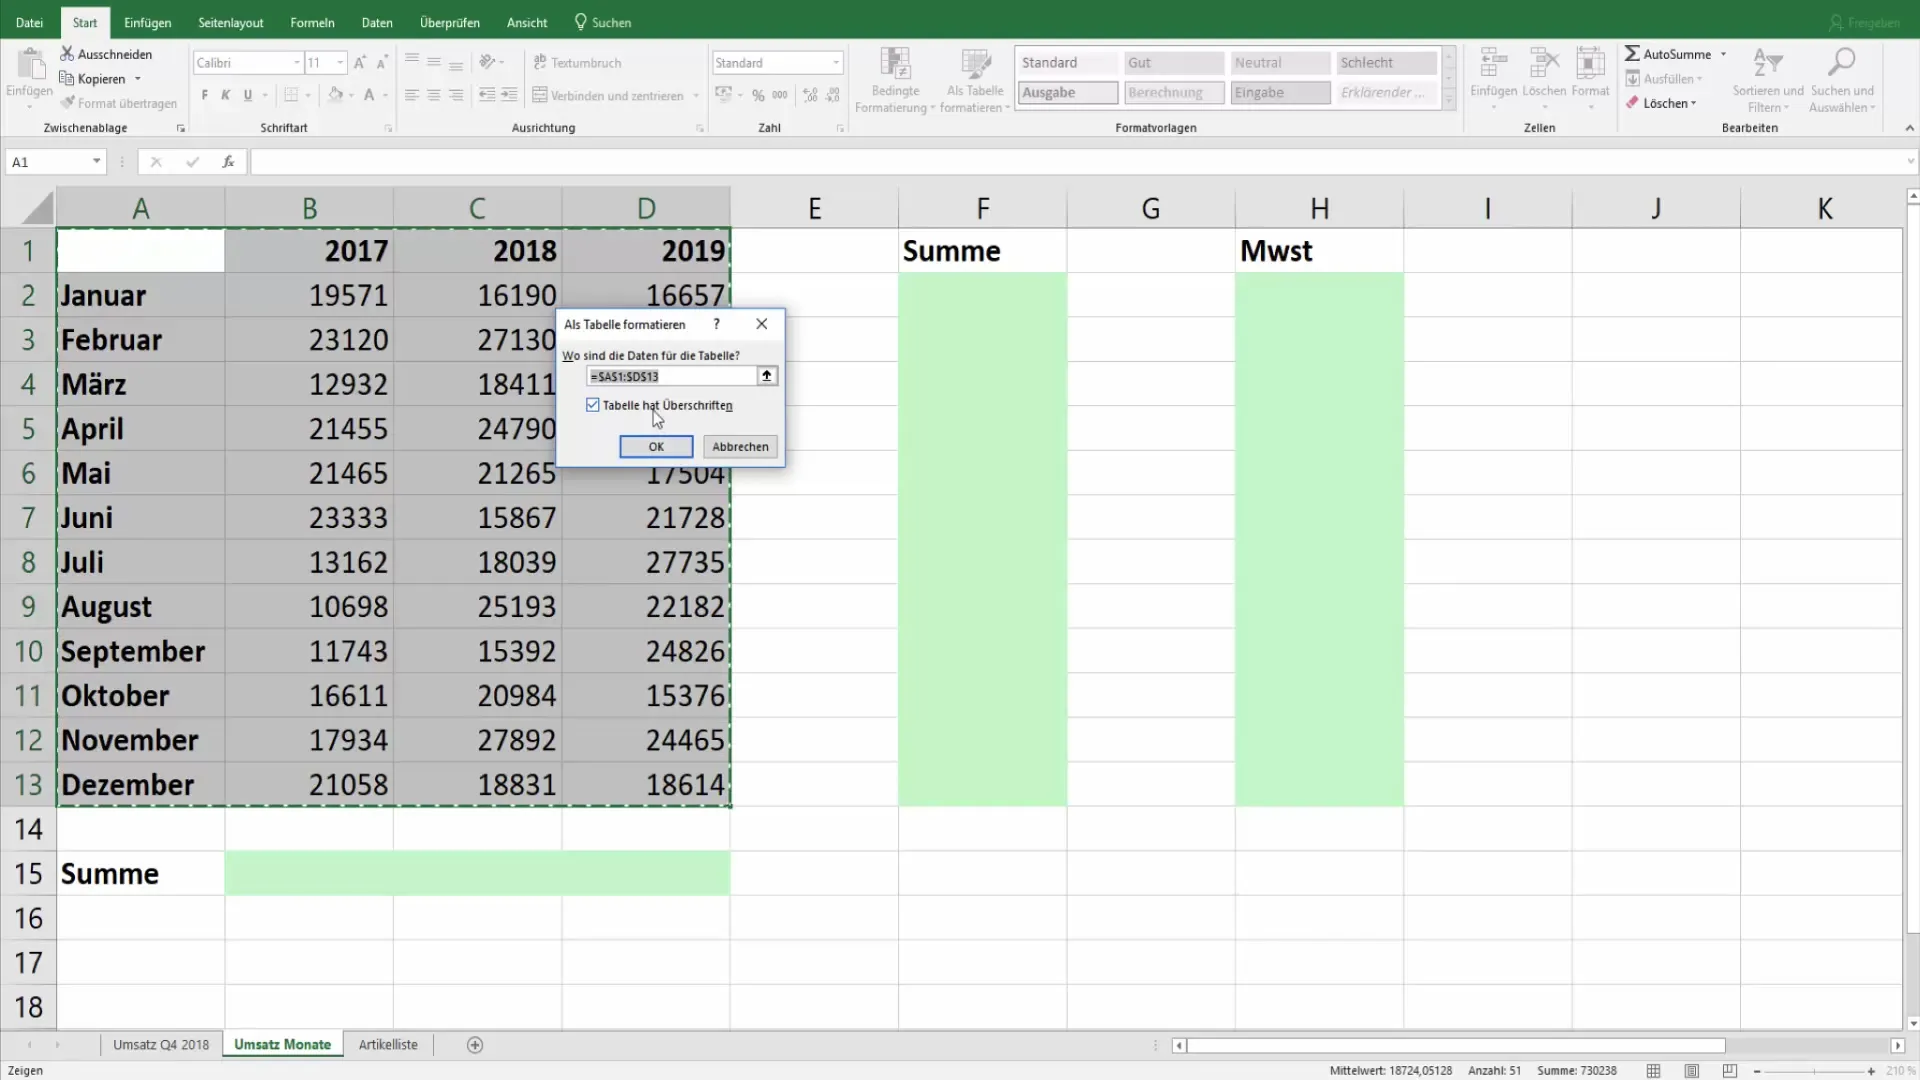Add a decimal place

810,95
